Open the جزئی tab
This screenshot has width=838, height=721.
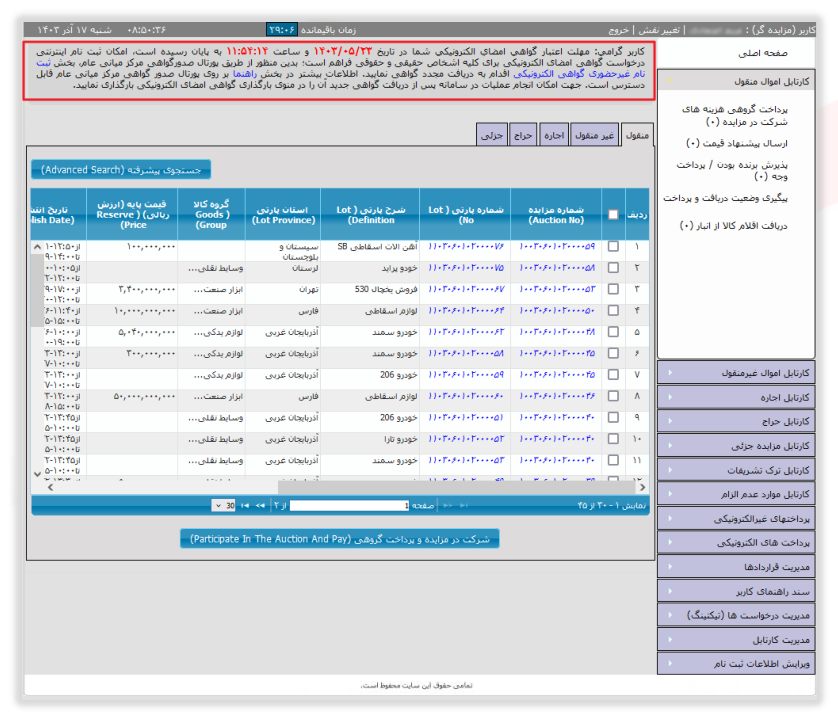pyautogui.click(x=492, y=135)
